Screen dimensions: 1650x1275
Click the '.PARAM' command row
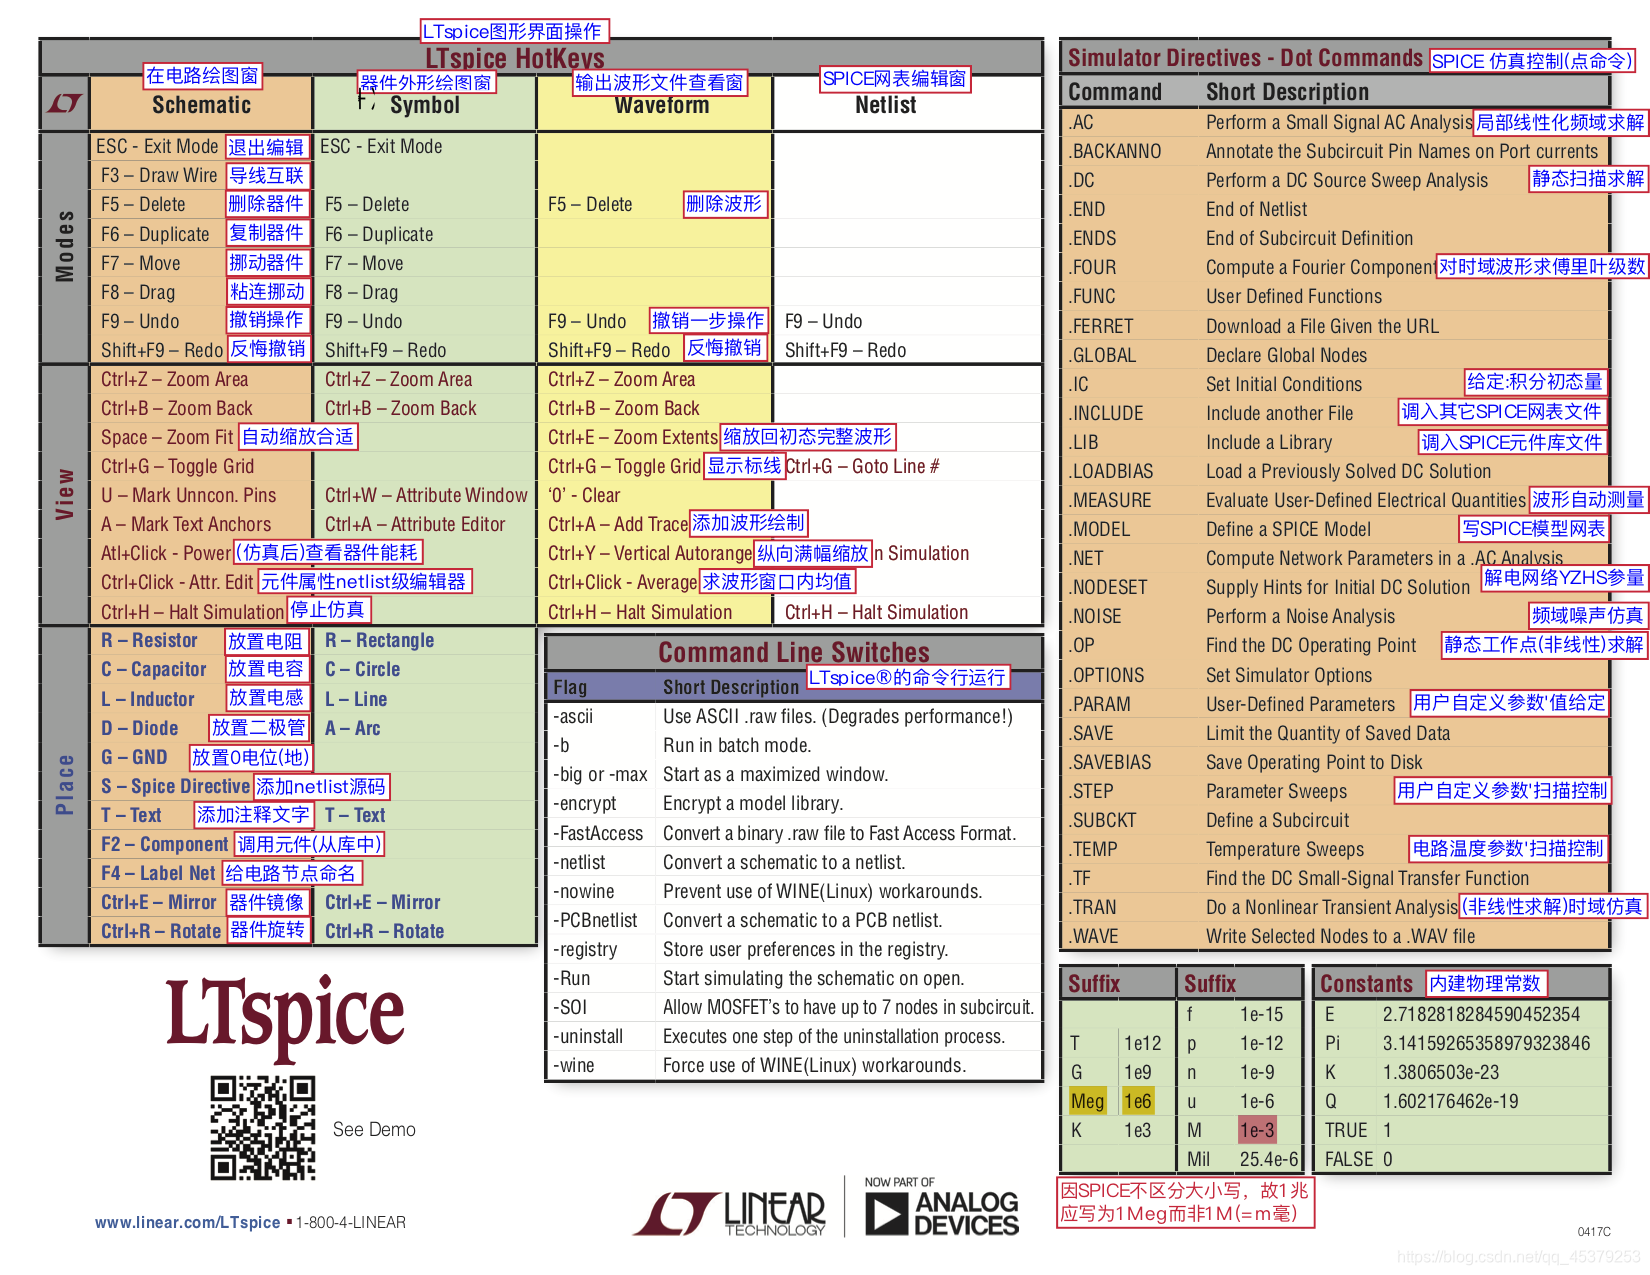tap(1335, 704)
